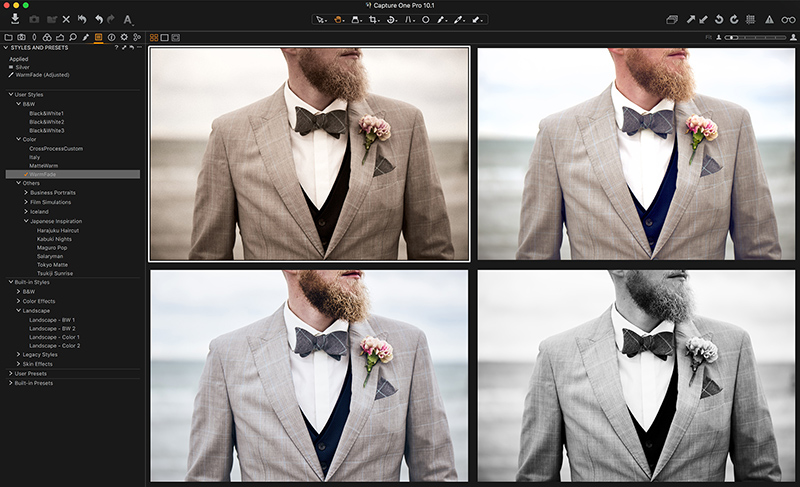Click the Copy Adjustments up-arrow icon

tap(690, 19)
